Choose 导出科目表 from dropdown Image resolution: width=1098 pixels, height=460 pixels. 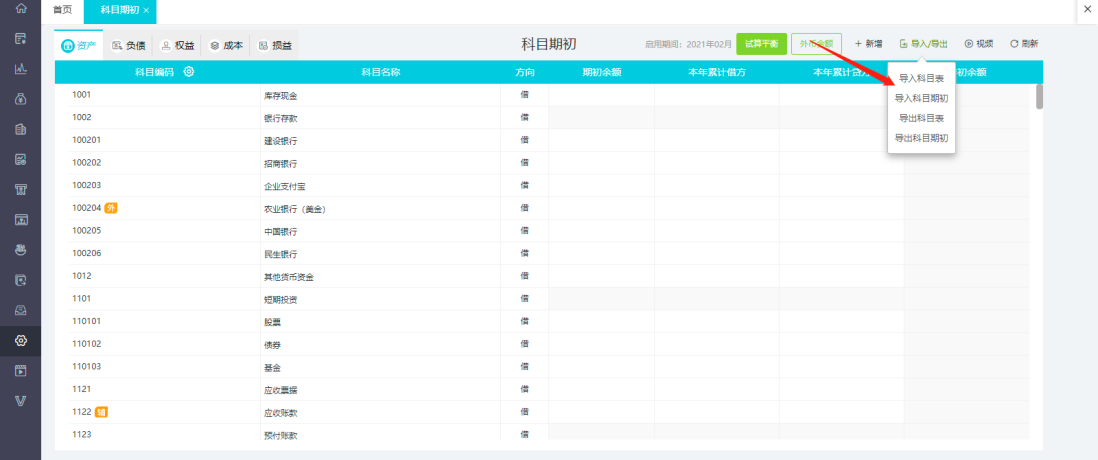pos(922,118)
